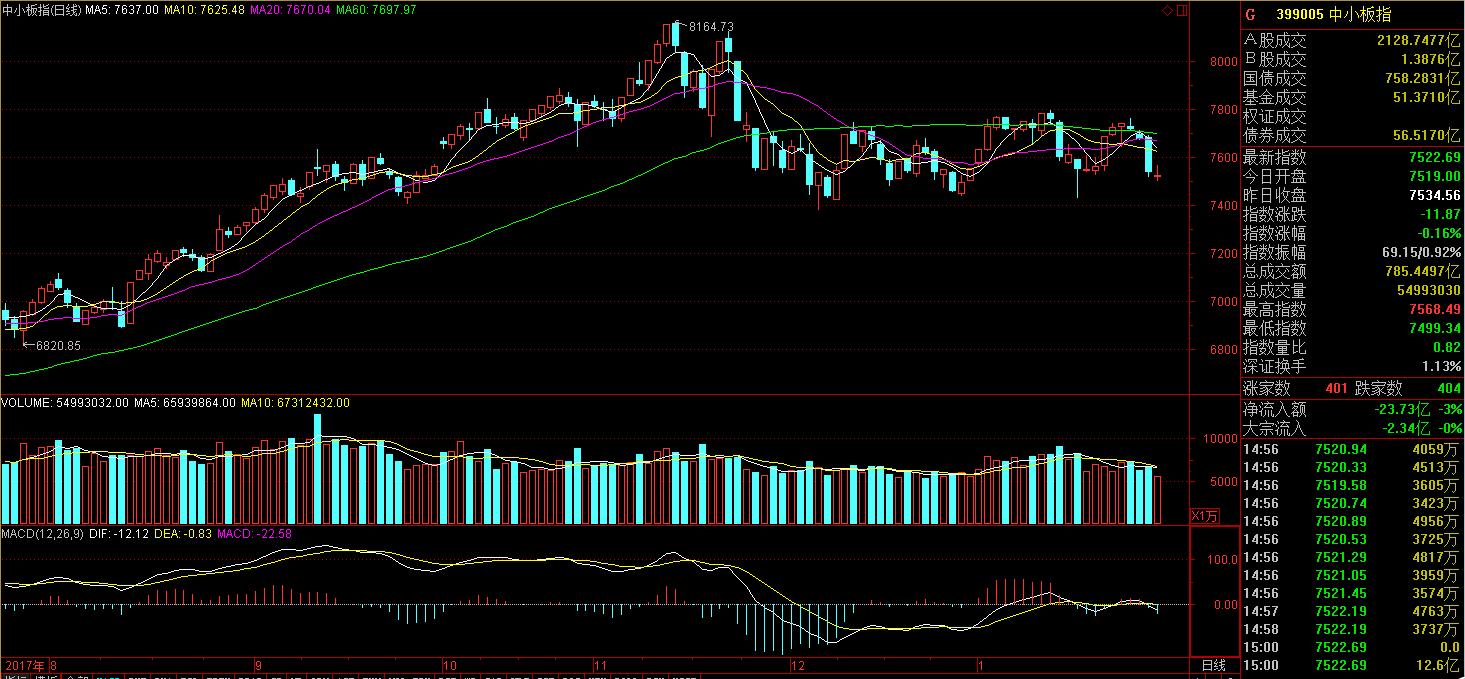Click the MACD(12,26,9) indicator title
The height and width of the screenshot is (679, 1465).
pyautogui.click(x=42, y=534)
